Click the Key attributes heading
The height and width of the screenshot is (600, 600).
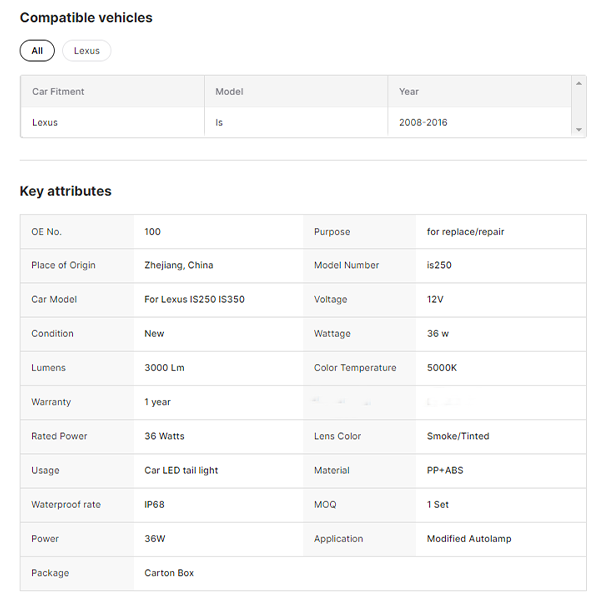pyautogui.click(x=66, y=191)
